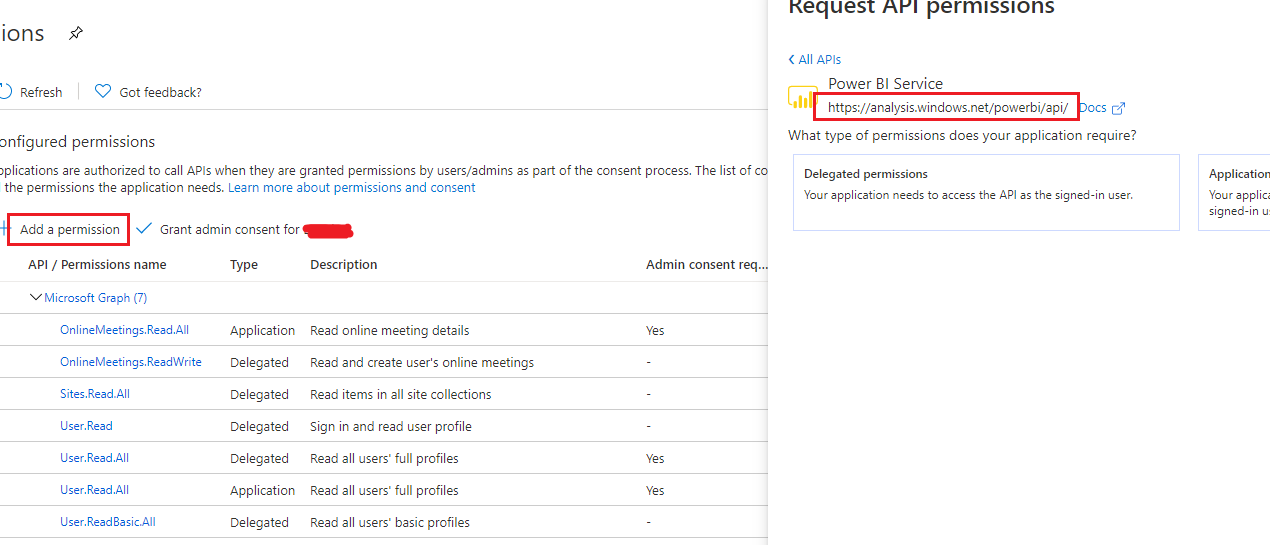Click the Refresh icon in the toolbar
The image size is (1270, 545).
[5, 92]
